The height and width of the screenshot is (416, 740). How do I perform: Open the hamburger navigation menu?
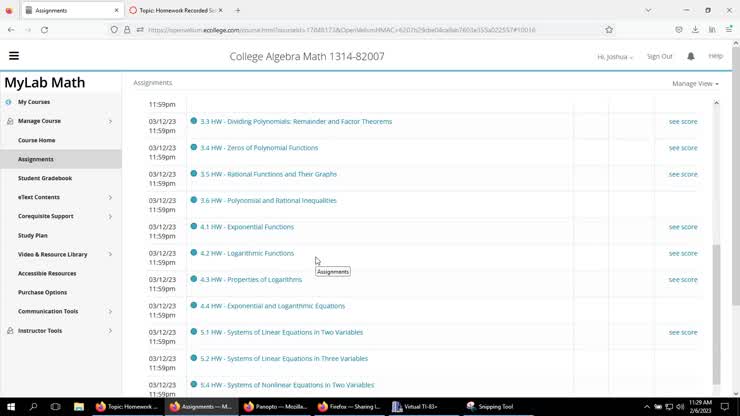tap(14, 56)
